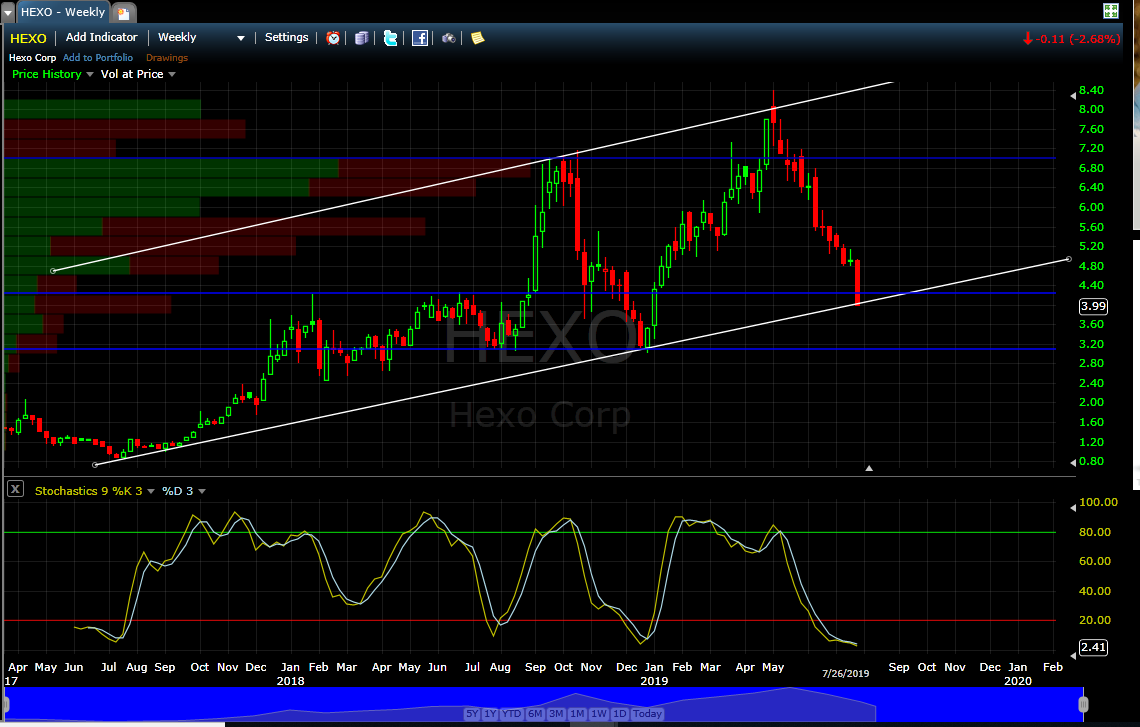Screen dimensions: 1140x727
Task: Click Stochastics 9 %K 3 label
Action: [89, 491]
